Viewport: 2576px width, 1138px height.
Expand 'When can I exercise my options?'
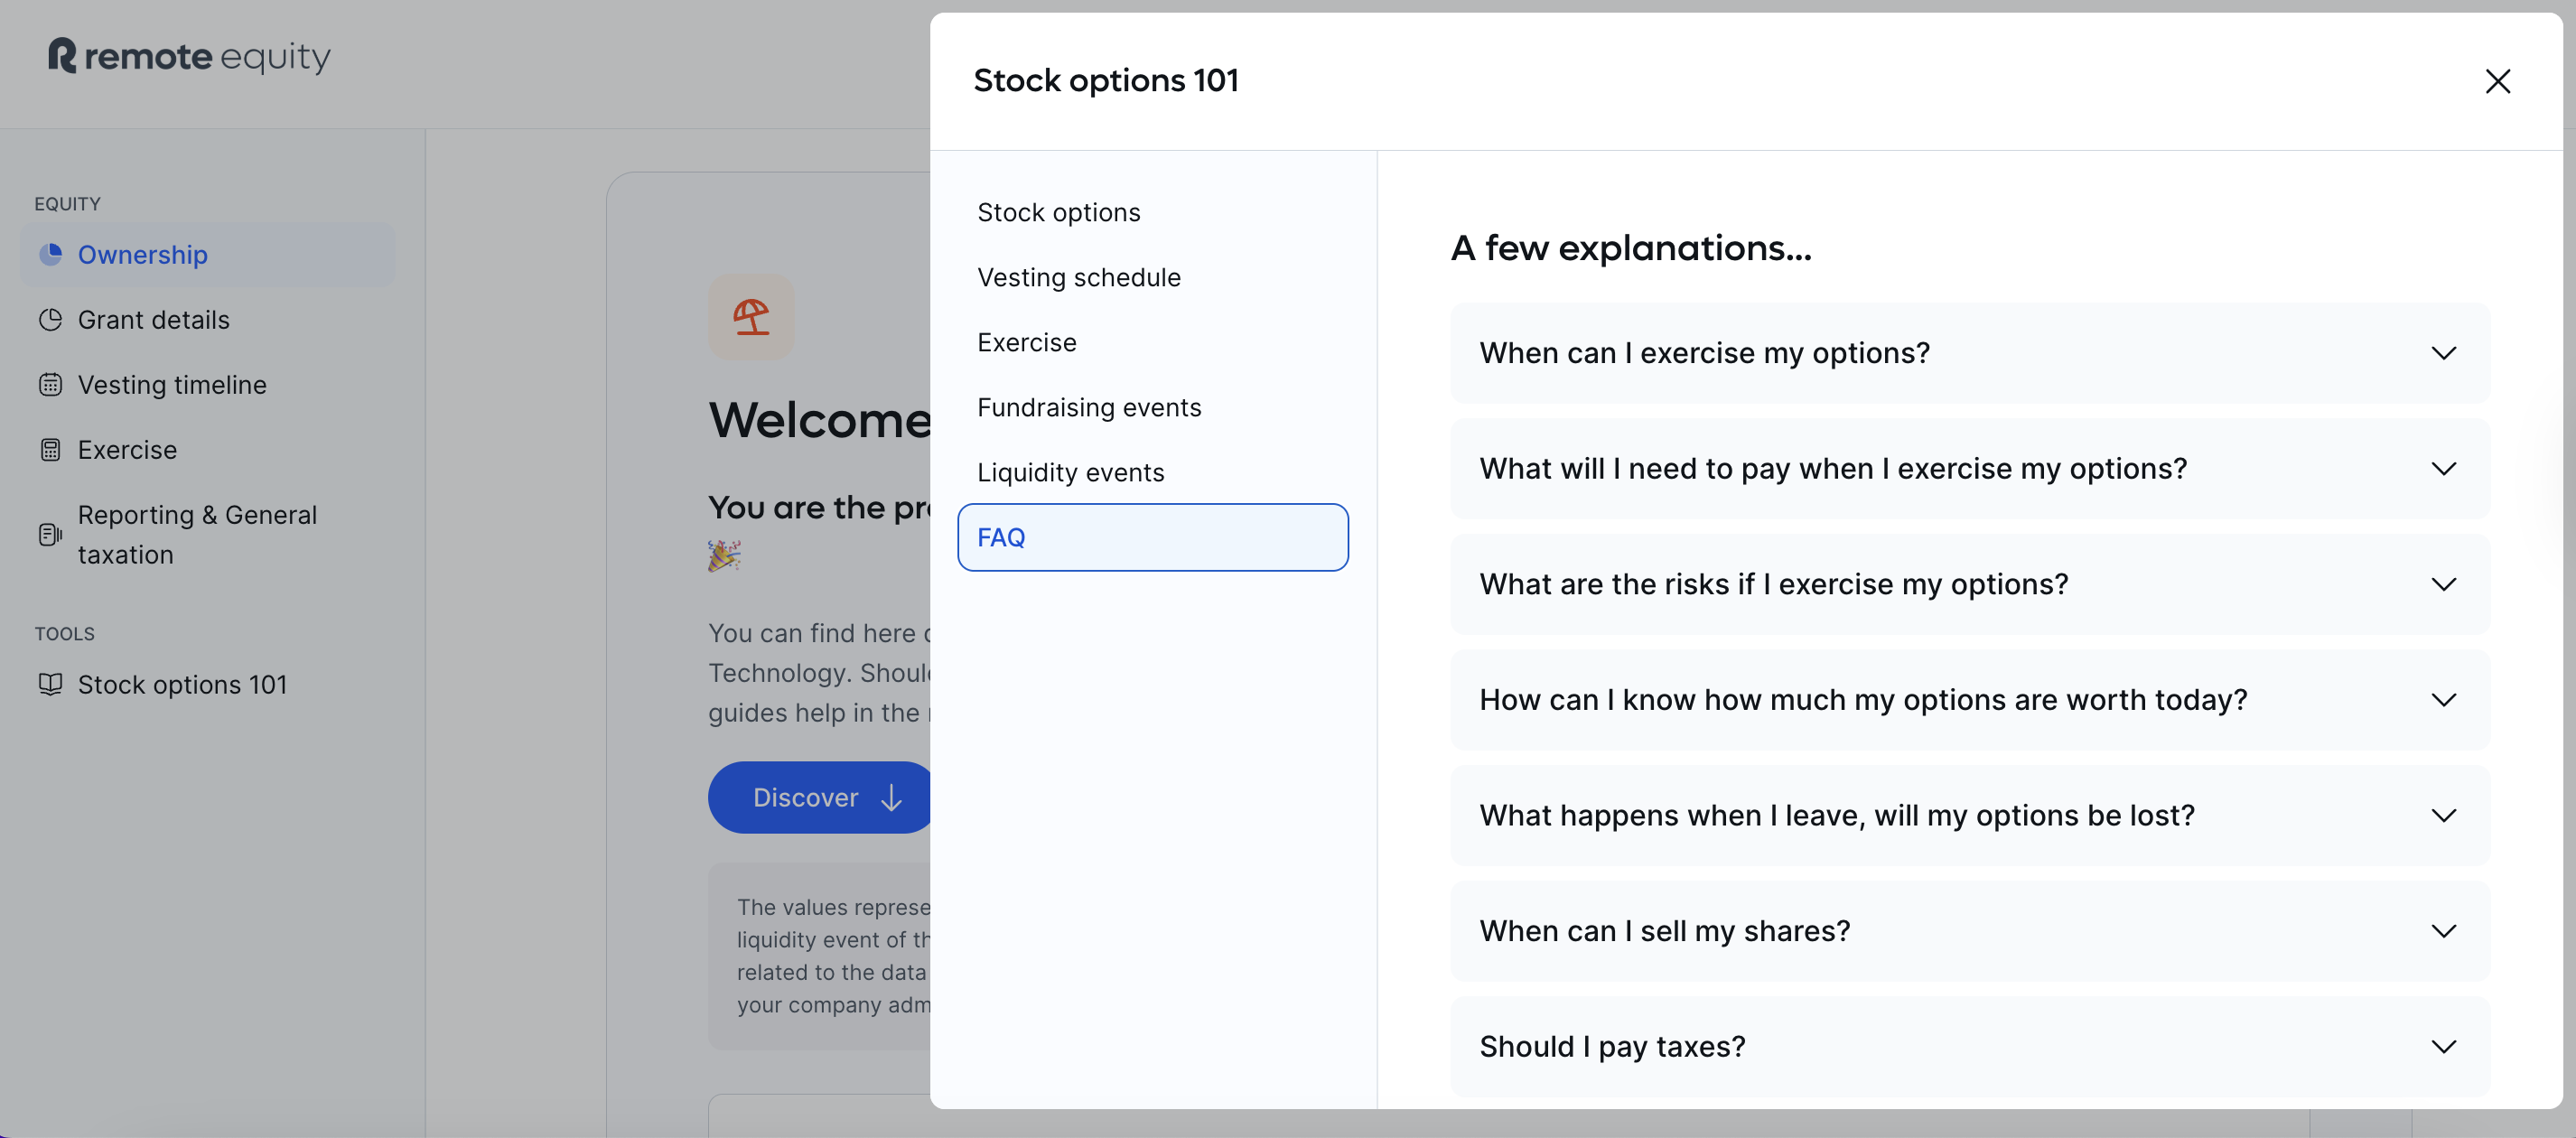1969,353
